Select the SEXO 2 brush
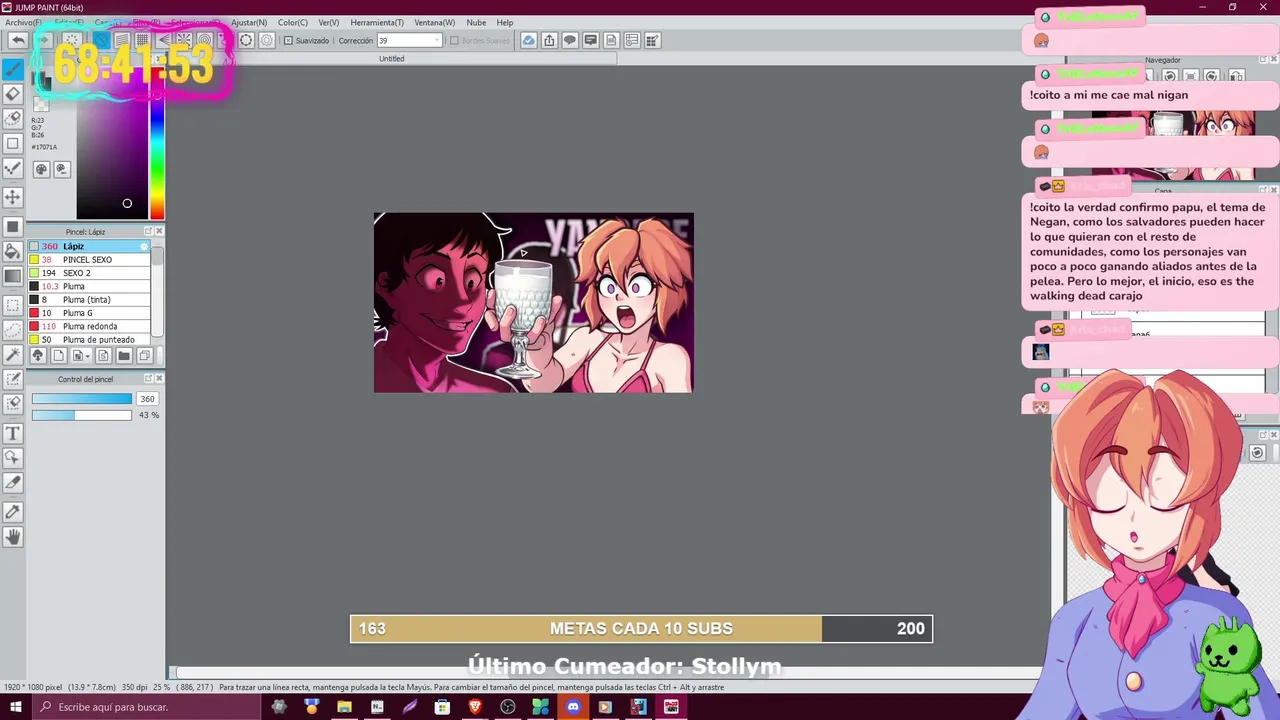1280x720 pixels. pos(89,273)
